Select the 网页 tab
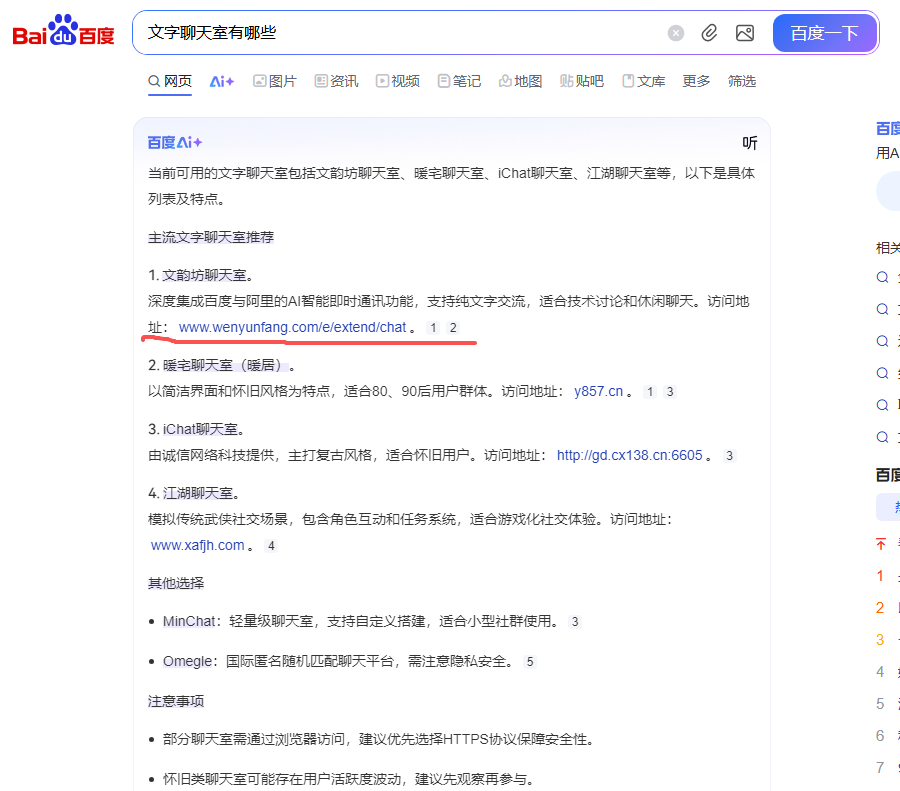The height and width of the screenshot is (791, 900). coord(170,81)
